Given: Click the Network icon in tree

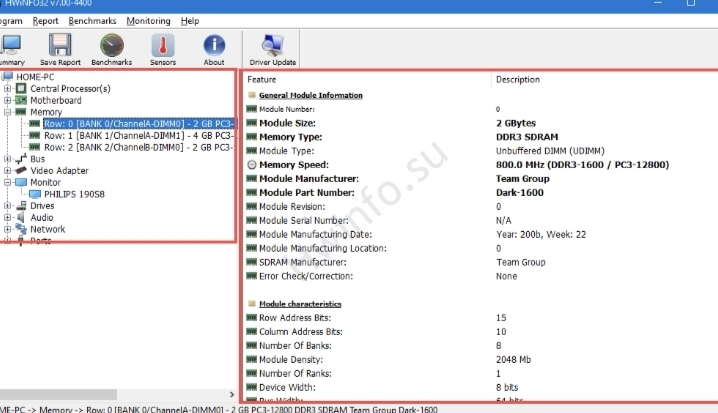Looking at the screenshot, I should point(21,229).
